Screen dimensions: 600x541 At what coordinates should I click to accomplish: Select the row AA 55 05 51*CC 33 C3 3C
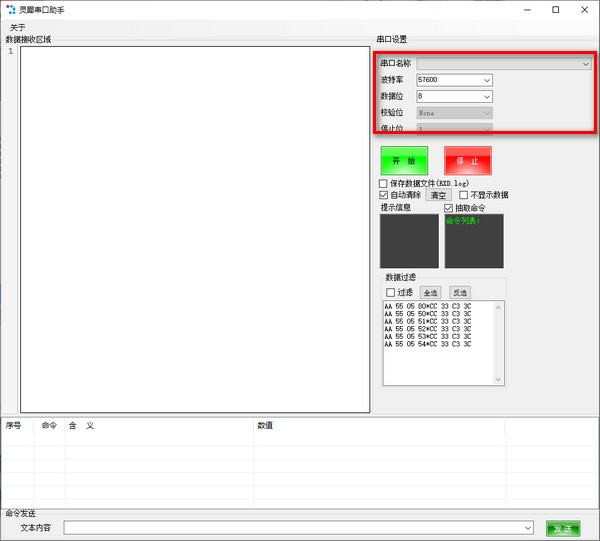[428, 321]
